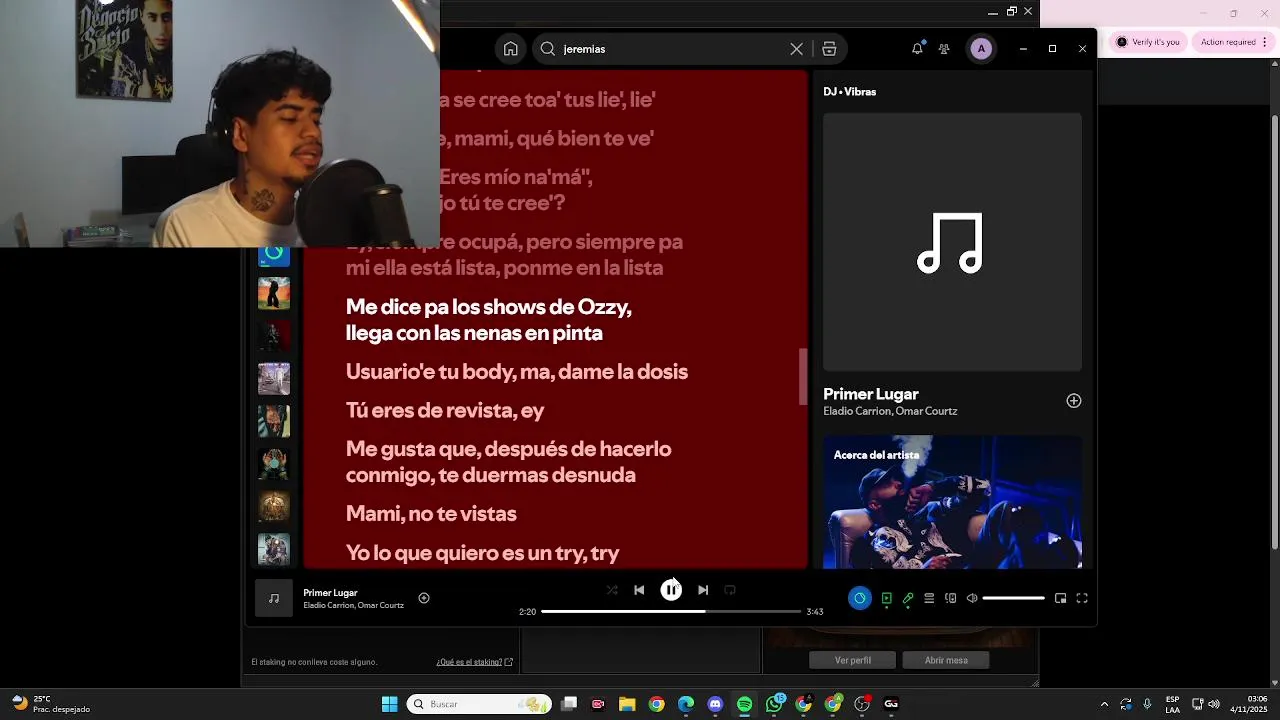Open Connect to a device
The height and width of the screenshot is (720, 1280).
click(950, 598)
